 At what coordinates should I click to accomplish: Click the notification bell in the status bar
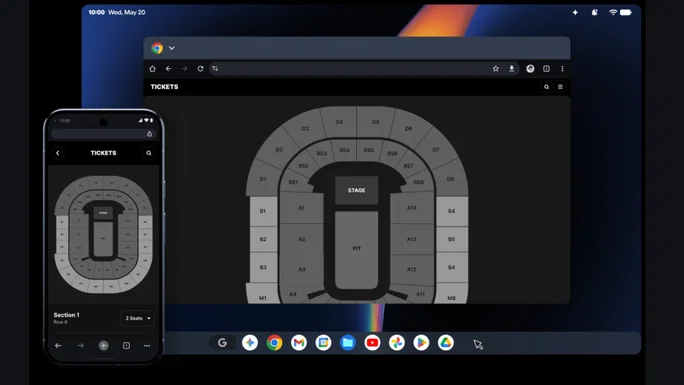[x=594, y=13]
